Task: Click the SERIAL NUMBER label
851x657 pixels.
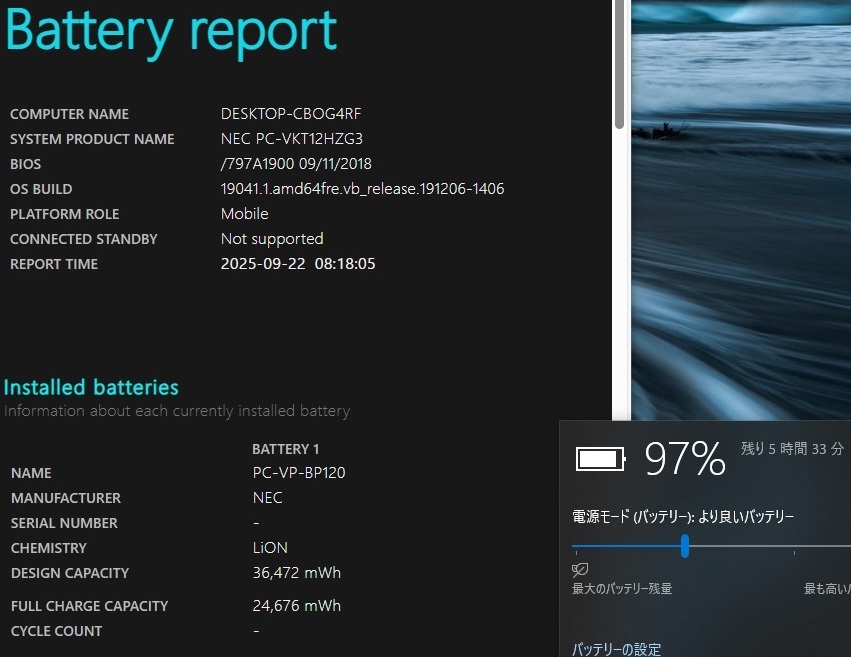Action: 64,523
